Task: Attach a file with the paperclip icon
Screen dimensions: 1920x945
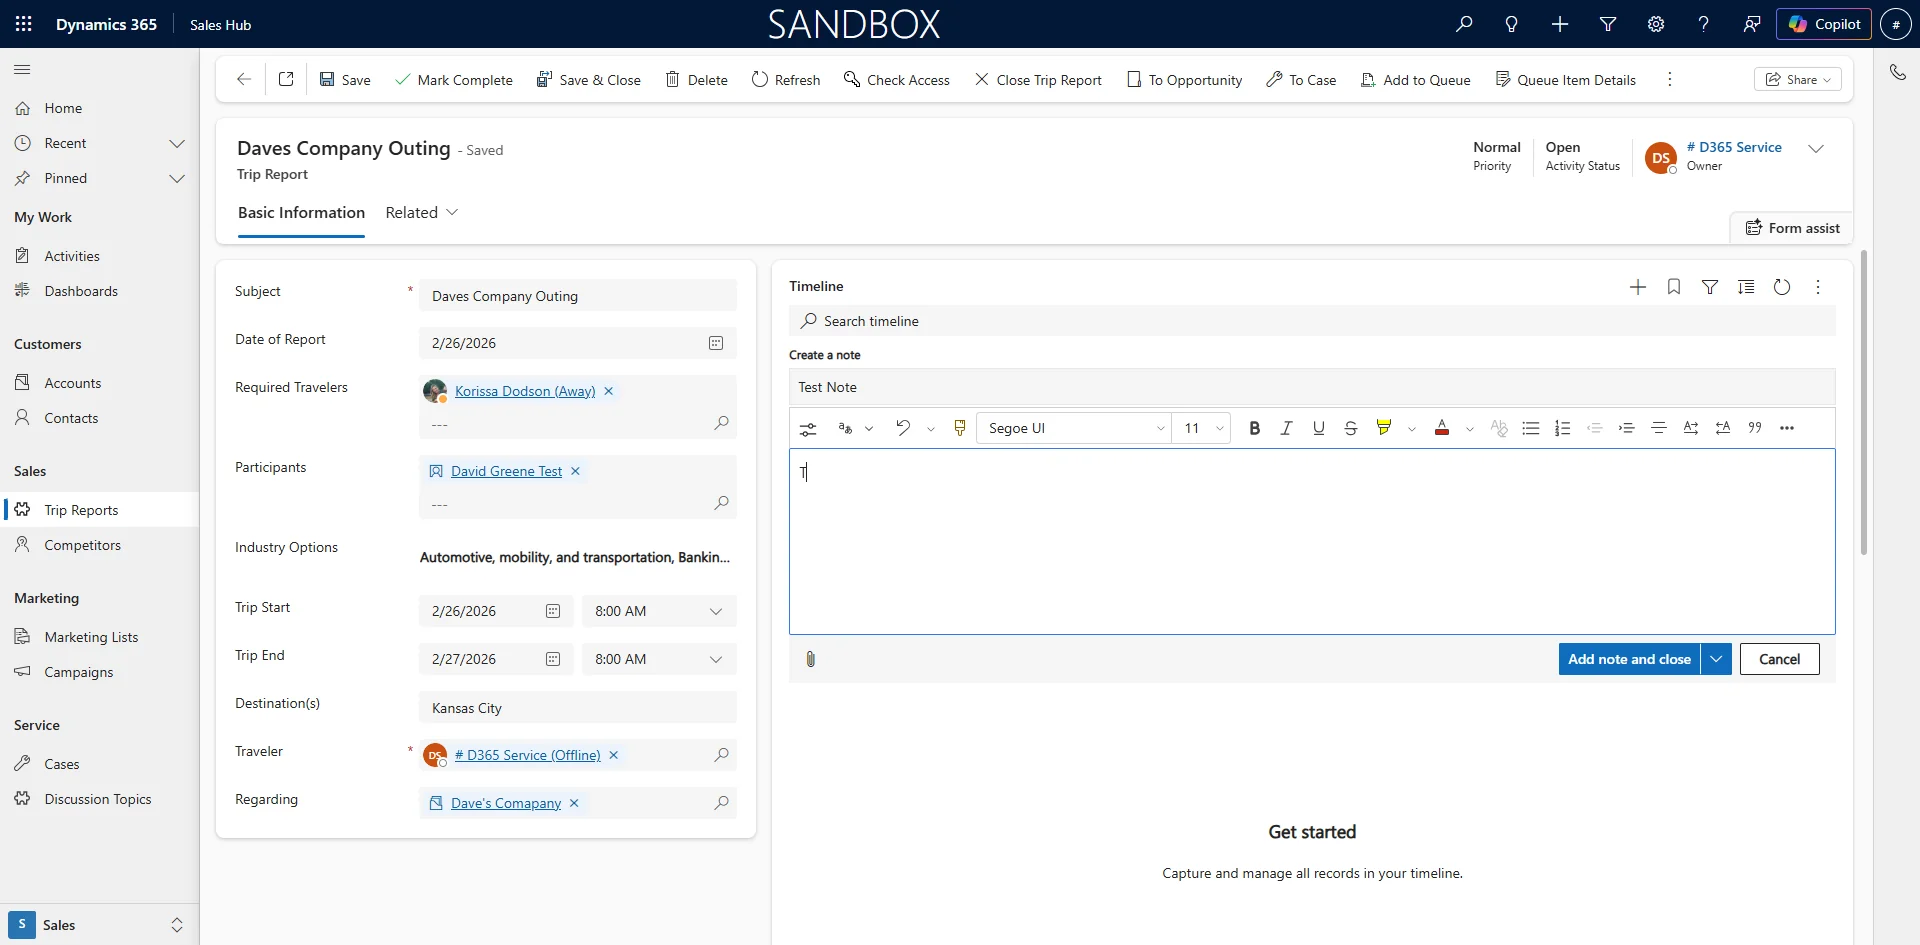Action: pos(810,659)
